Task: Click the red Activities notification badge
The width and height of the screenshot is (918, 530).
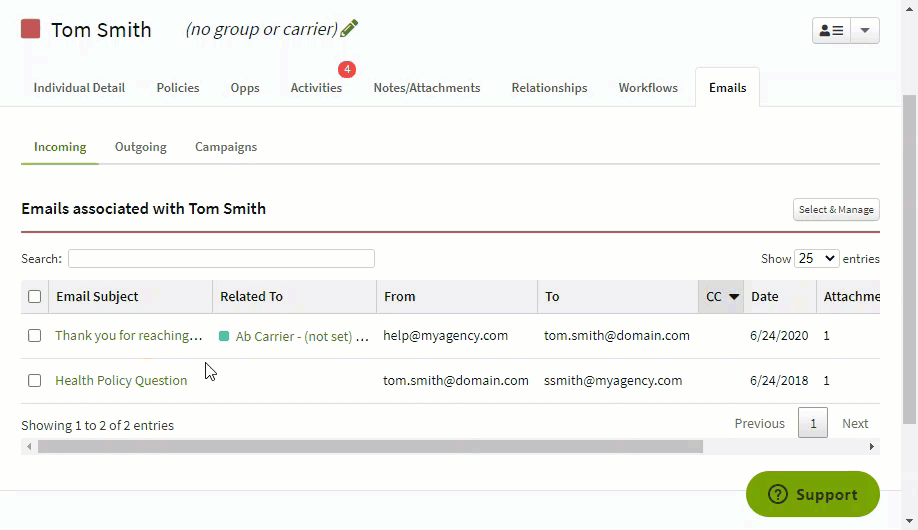Action: pyautogui.click(x=347, y=70)
